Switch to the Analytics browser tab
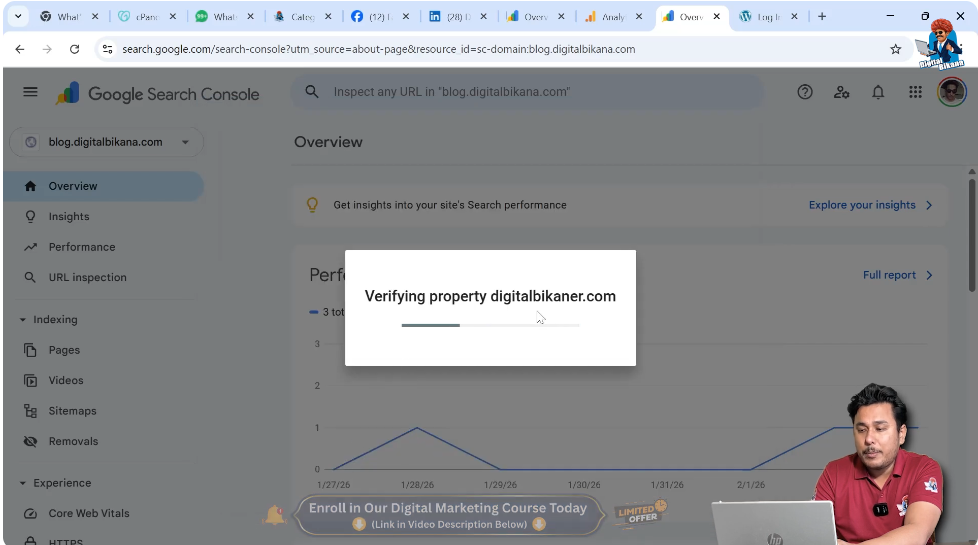The height and width of the screenshot is (545, 978). point(613,17)
